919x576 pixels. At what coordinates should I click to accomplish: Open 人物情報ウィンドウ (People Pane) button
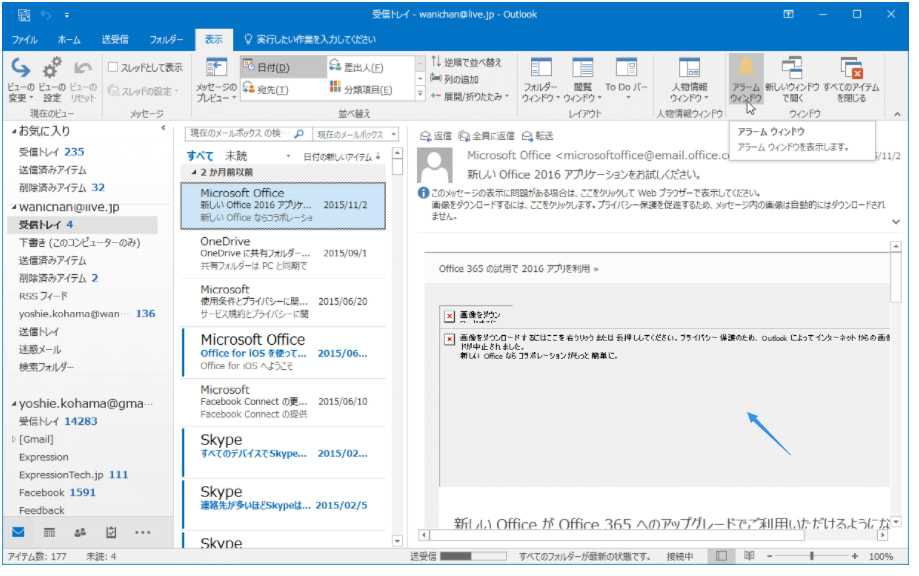689,80
